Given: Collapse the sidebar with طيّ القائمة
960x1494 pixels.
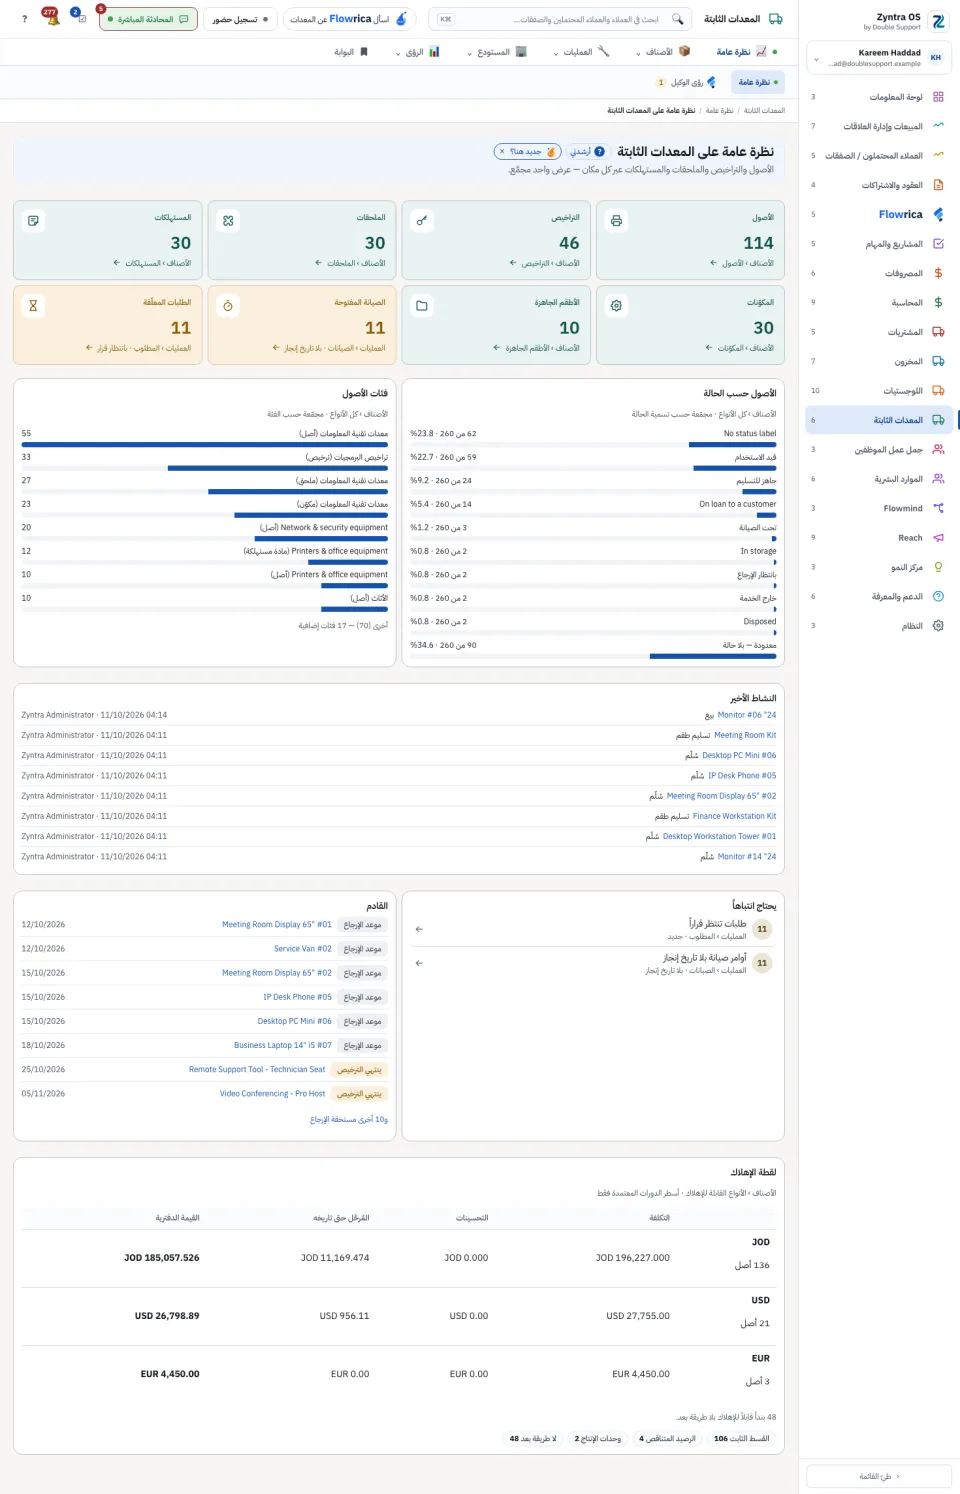Looking at the screenshot, I should 879,1476.
